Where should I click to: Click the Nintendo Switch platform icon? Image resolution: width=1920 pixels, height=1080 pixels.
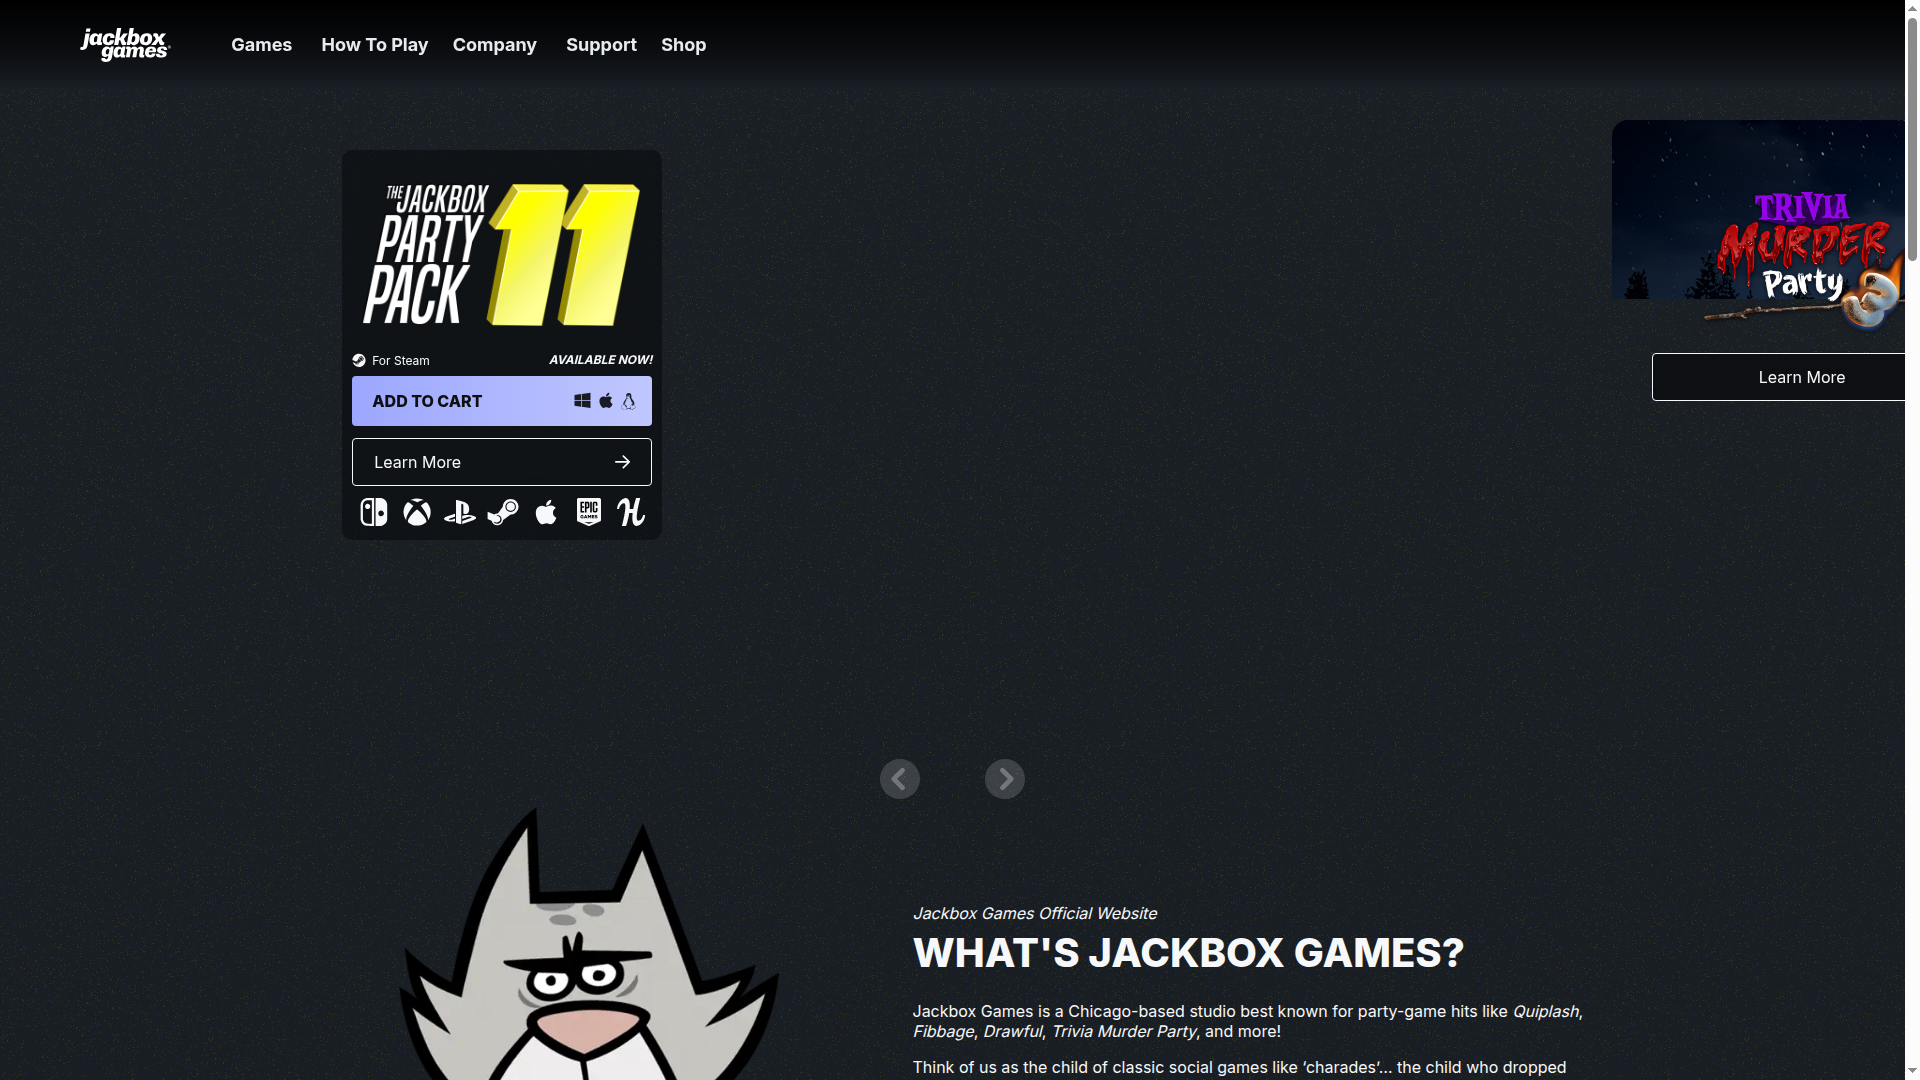(x=373, y=512)
